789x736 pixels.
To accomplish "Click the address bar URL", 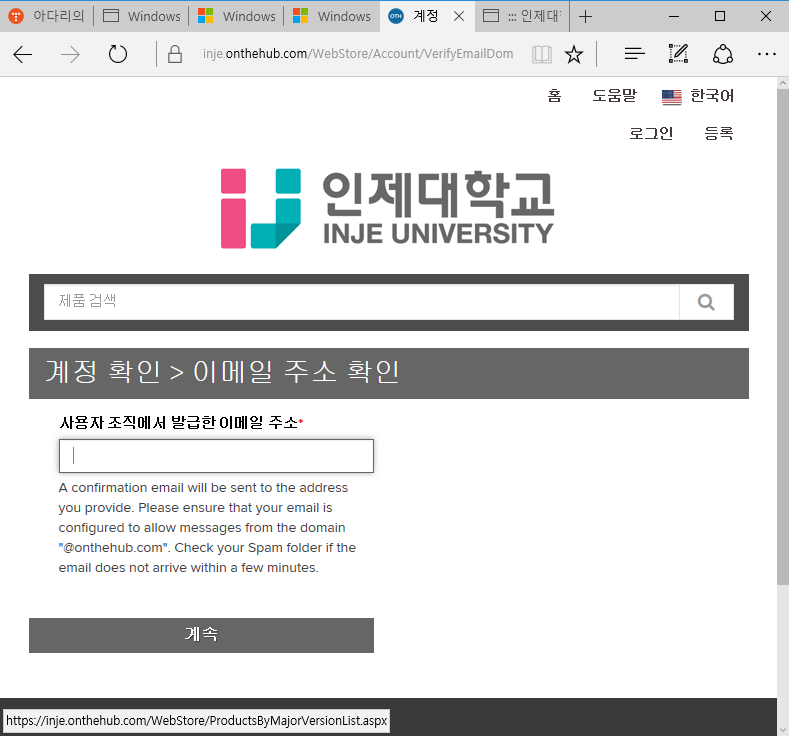I will (358, 54).
